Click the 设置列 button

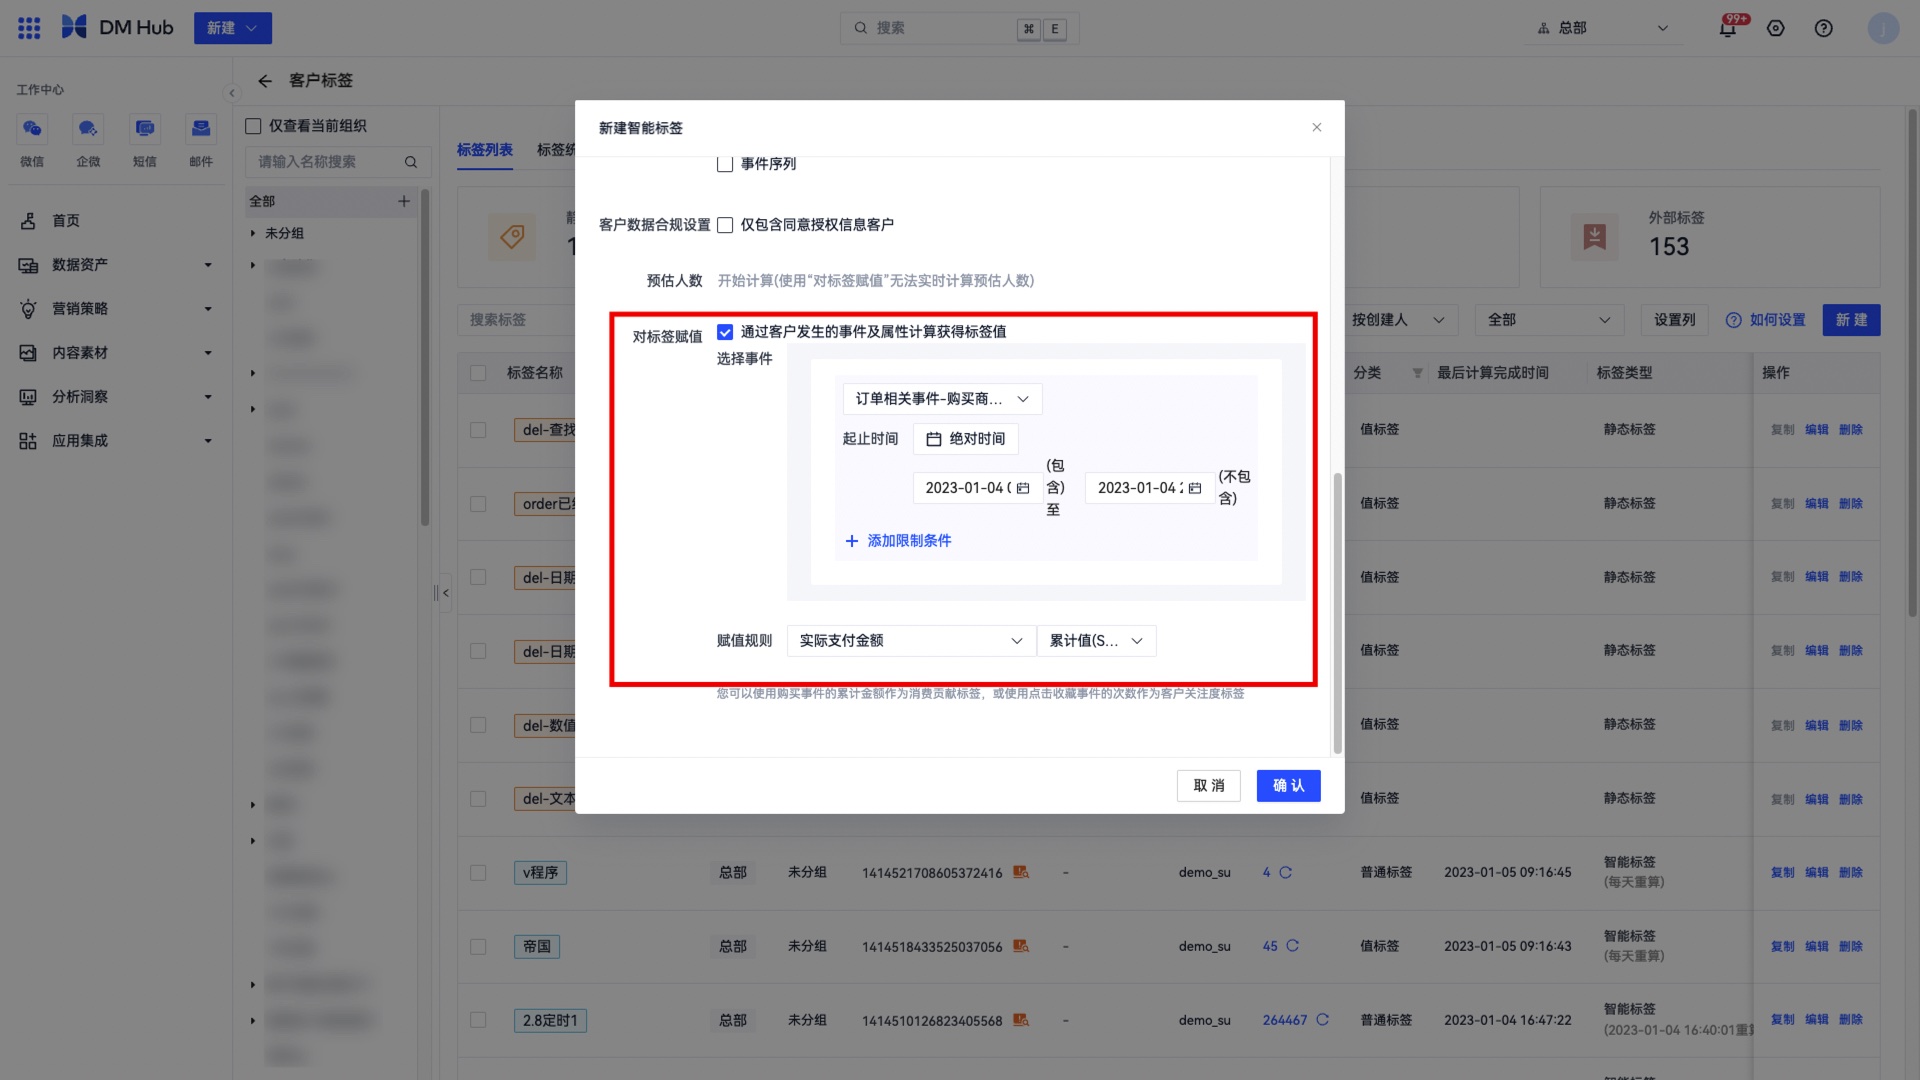(x=1674, y=320)
